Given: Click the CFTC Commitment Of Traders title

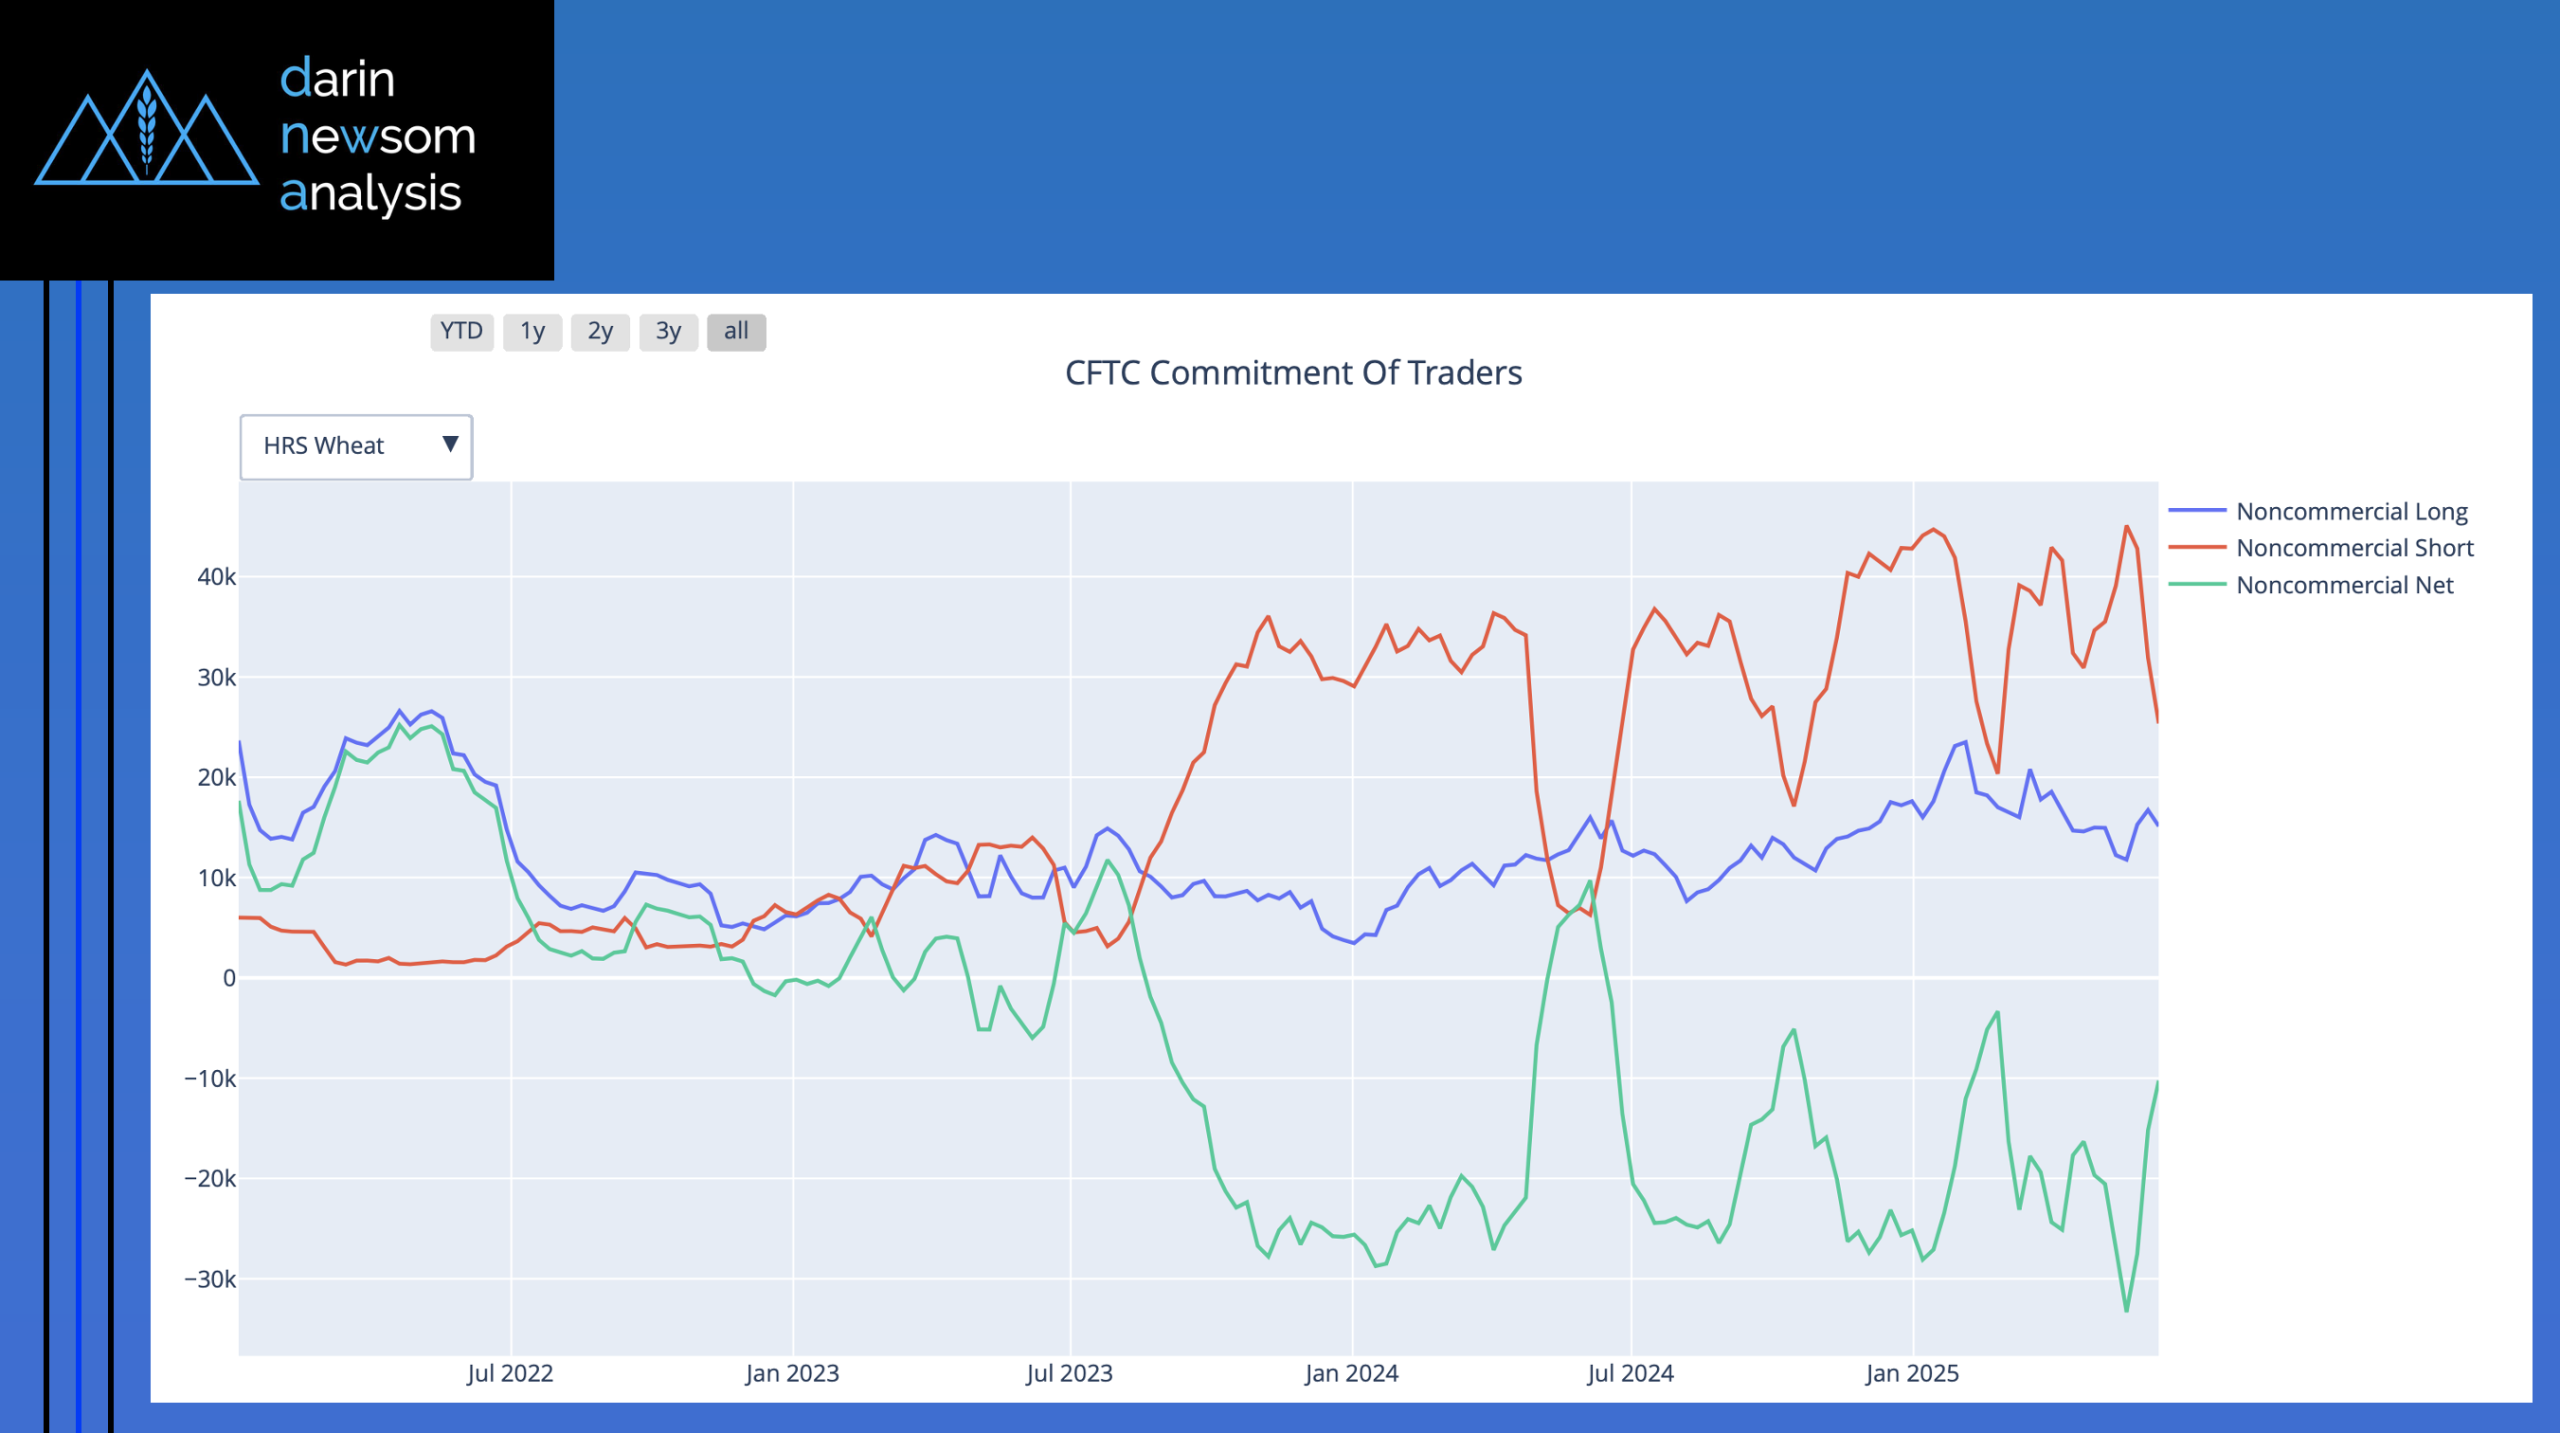Looking at the screenshot, I should [1293, 373].
